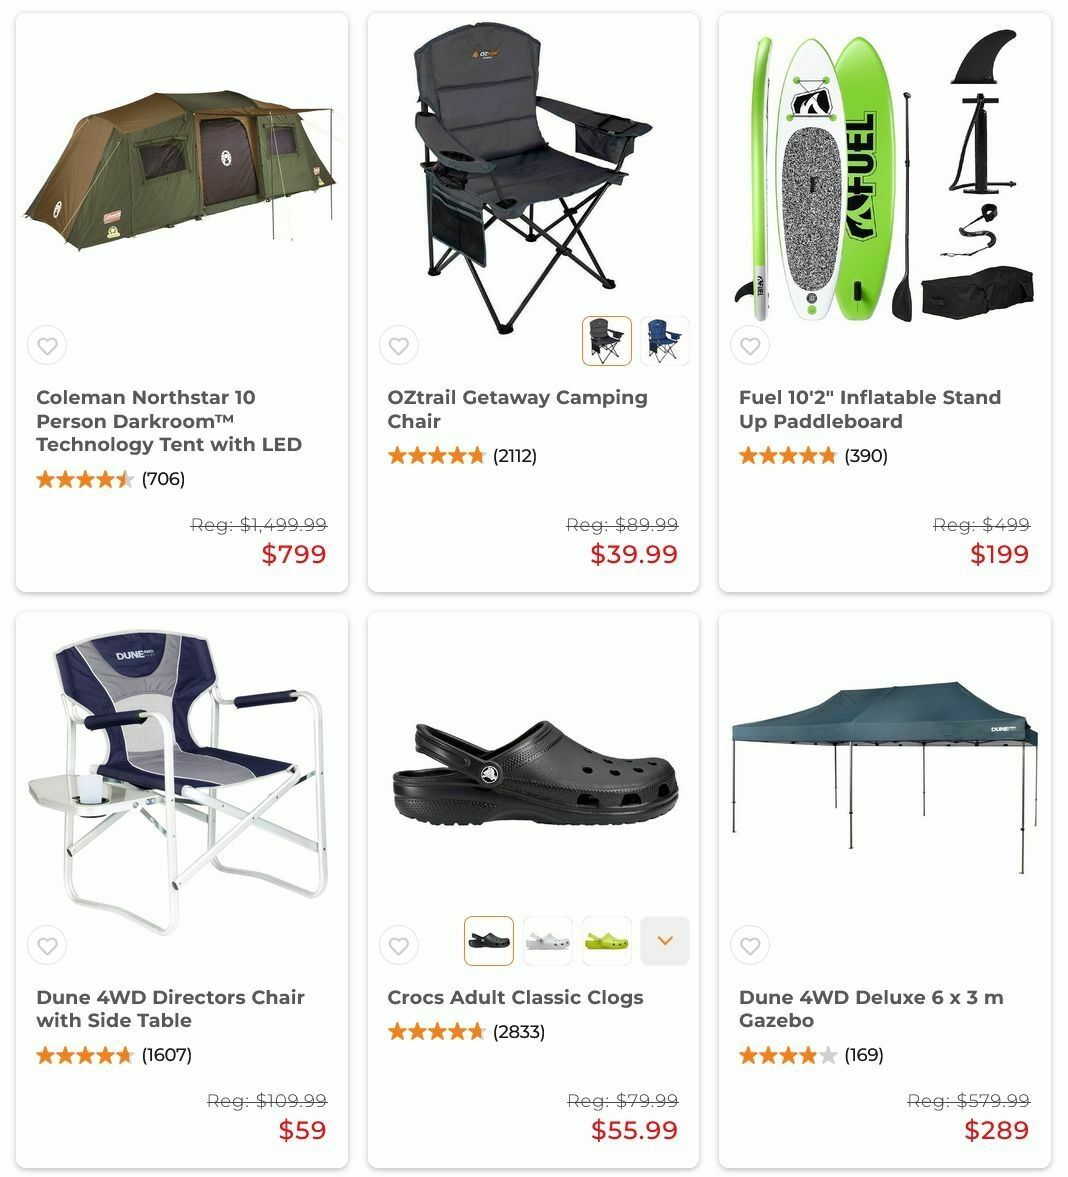
Task: Open Coleman Northstar 10 Person Tent title
Action: (169, 420)
